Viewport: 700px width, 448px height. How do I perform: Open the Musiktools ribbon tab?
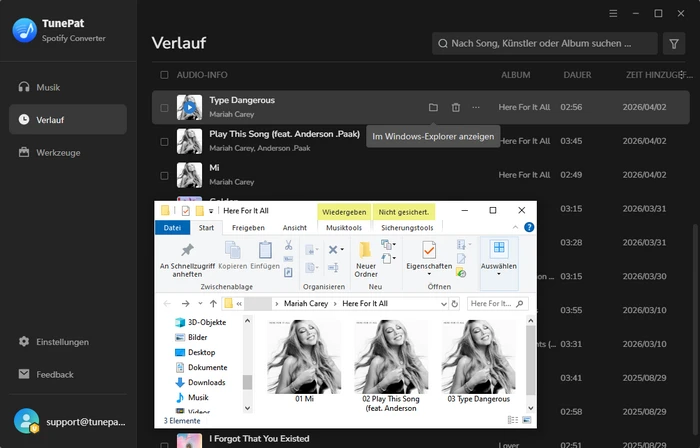point(344,228)
